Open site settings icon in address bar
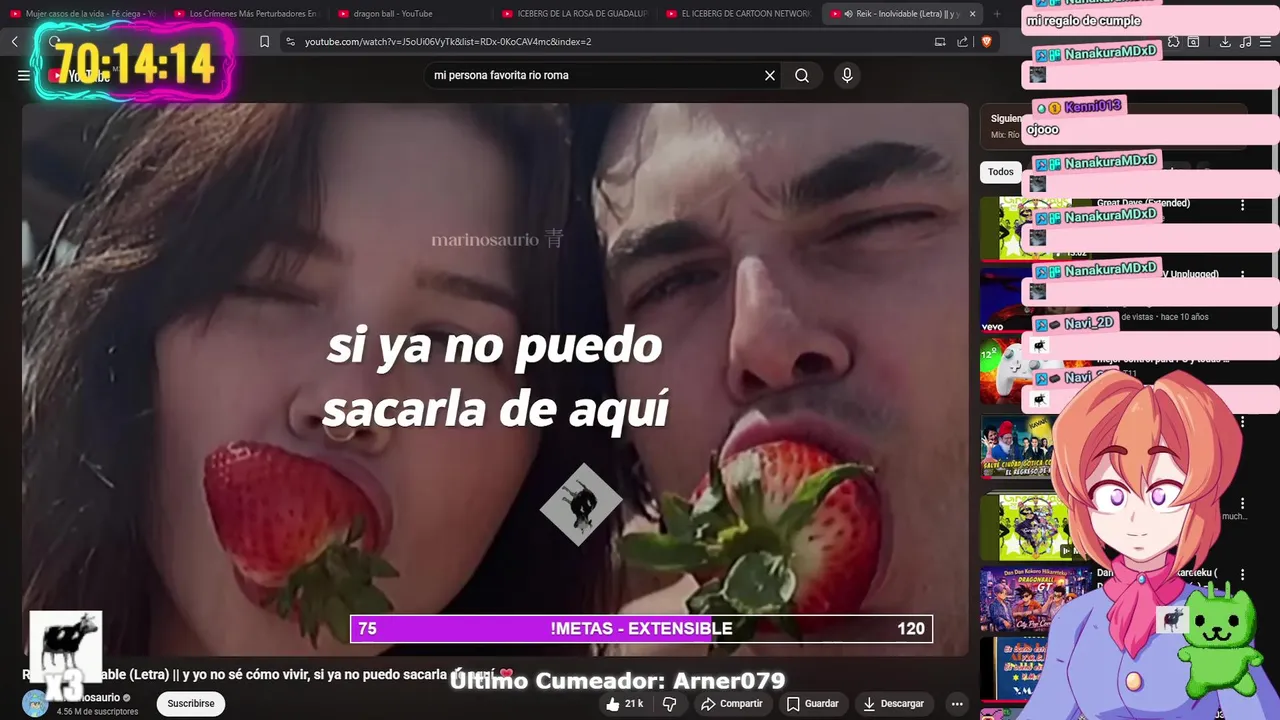Viewport: 1280px width, 720px height. 290,41
